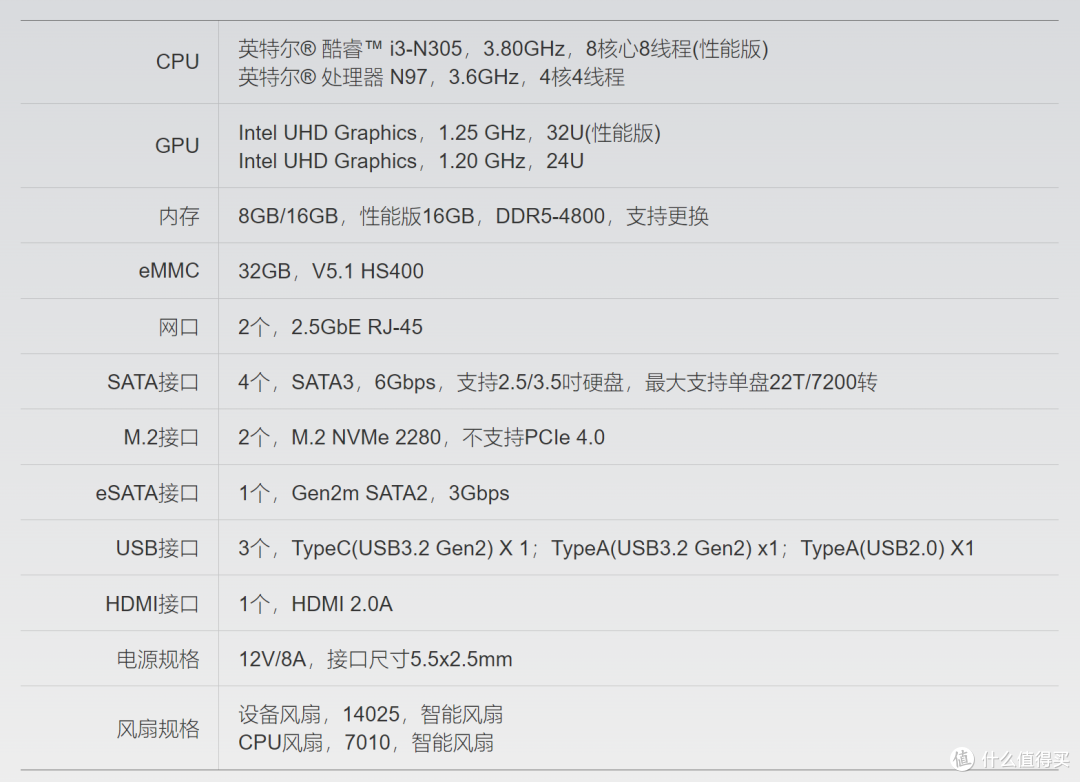Select the CPU row label
Viewport: 1080px width, 782px height.
point(178,62)
